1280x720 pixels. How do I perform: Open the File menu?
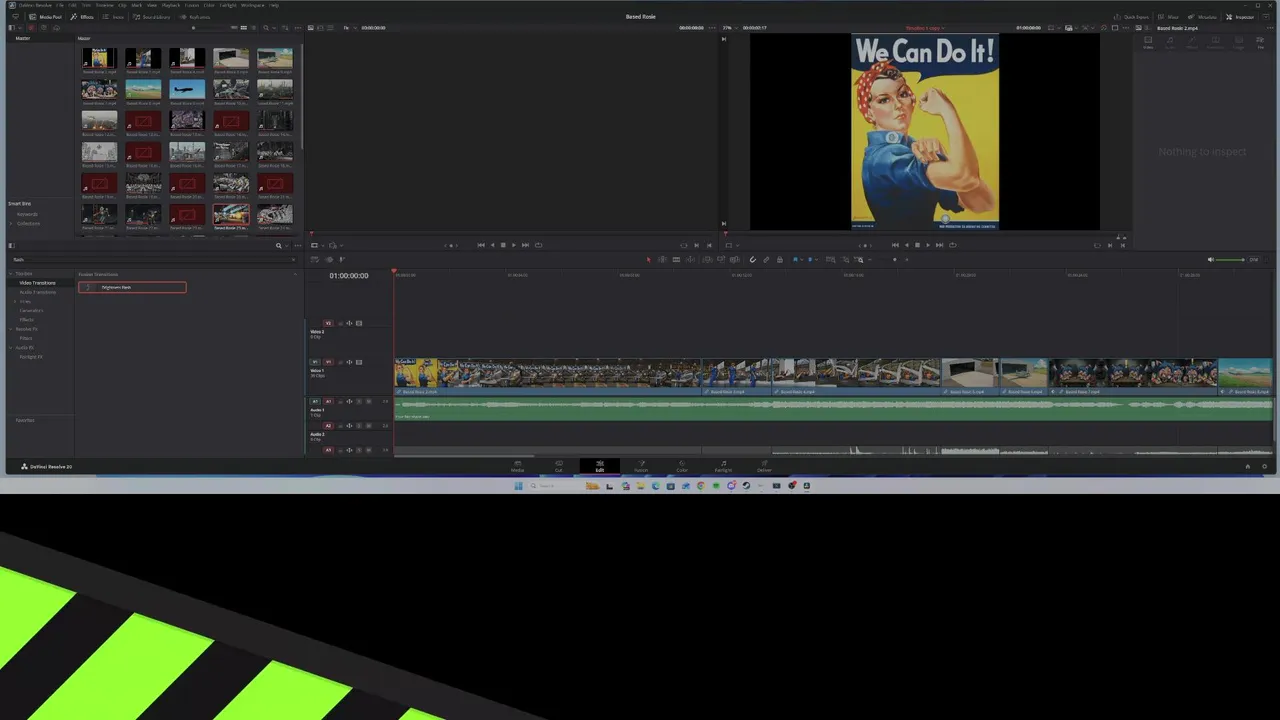click(x=60, y=5)
